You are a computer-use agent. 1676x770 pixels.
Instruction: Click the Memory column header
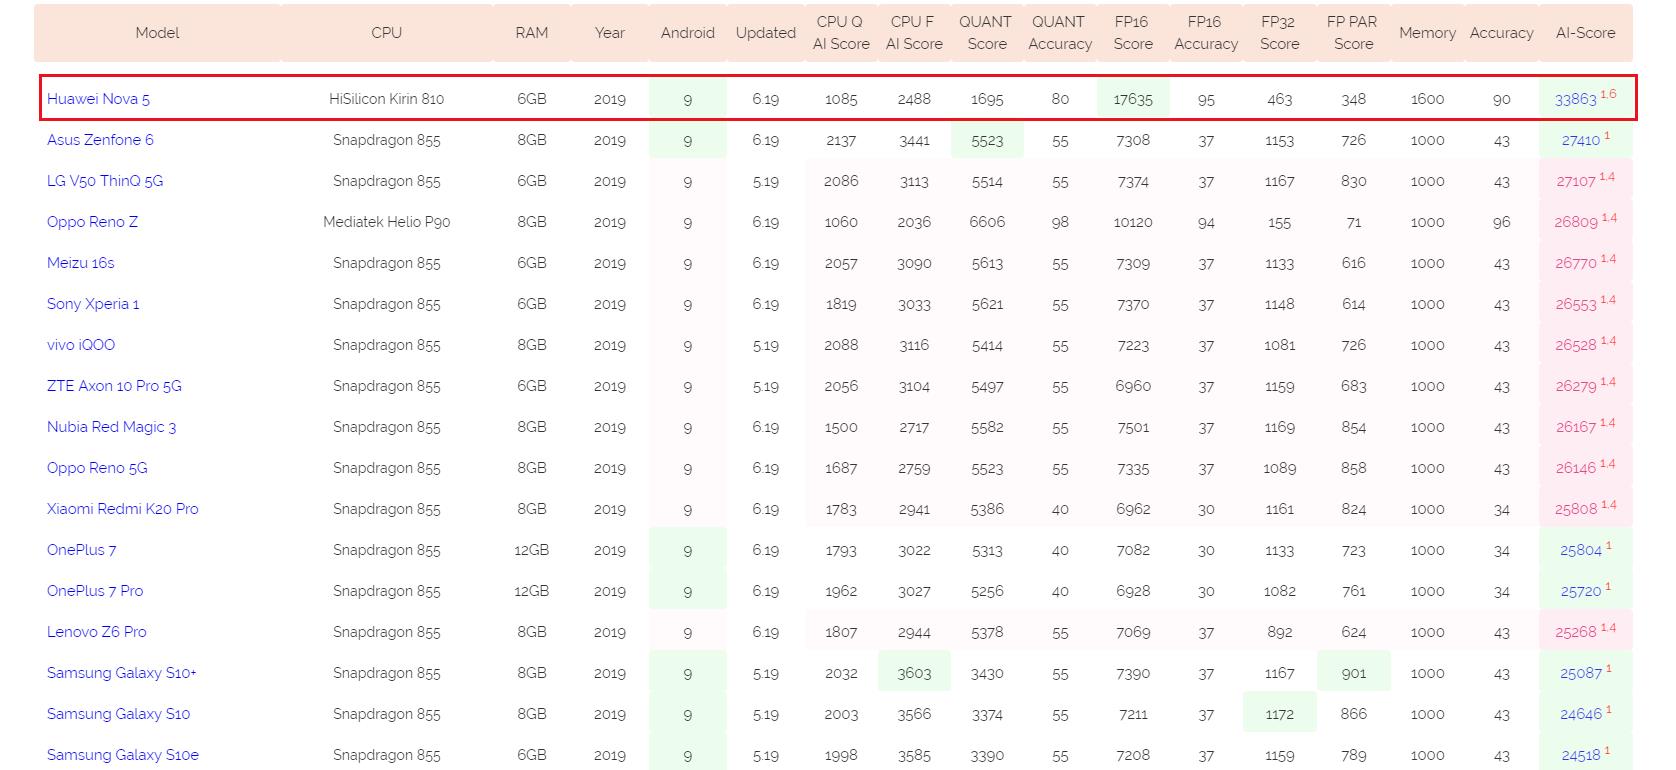pos(1427,33)
